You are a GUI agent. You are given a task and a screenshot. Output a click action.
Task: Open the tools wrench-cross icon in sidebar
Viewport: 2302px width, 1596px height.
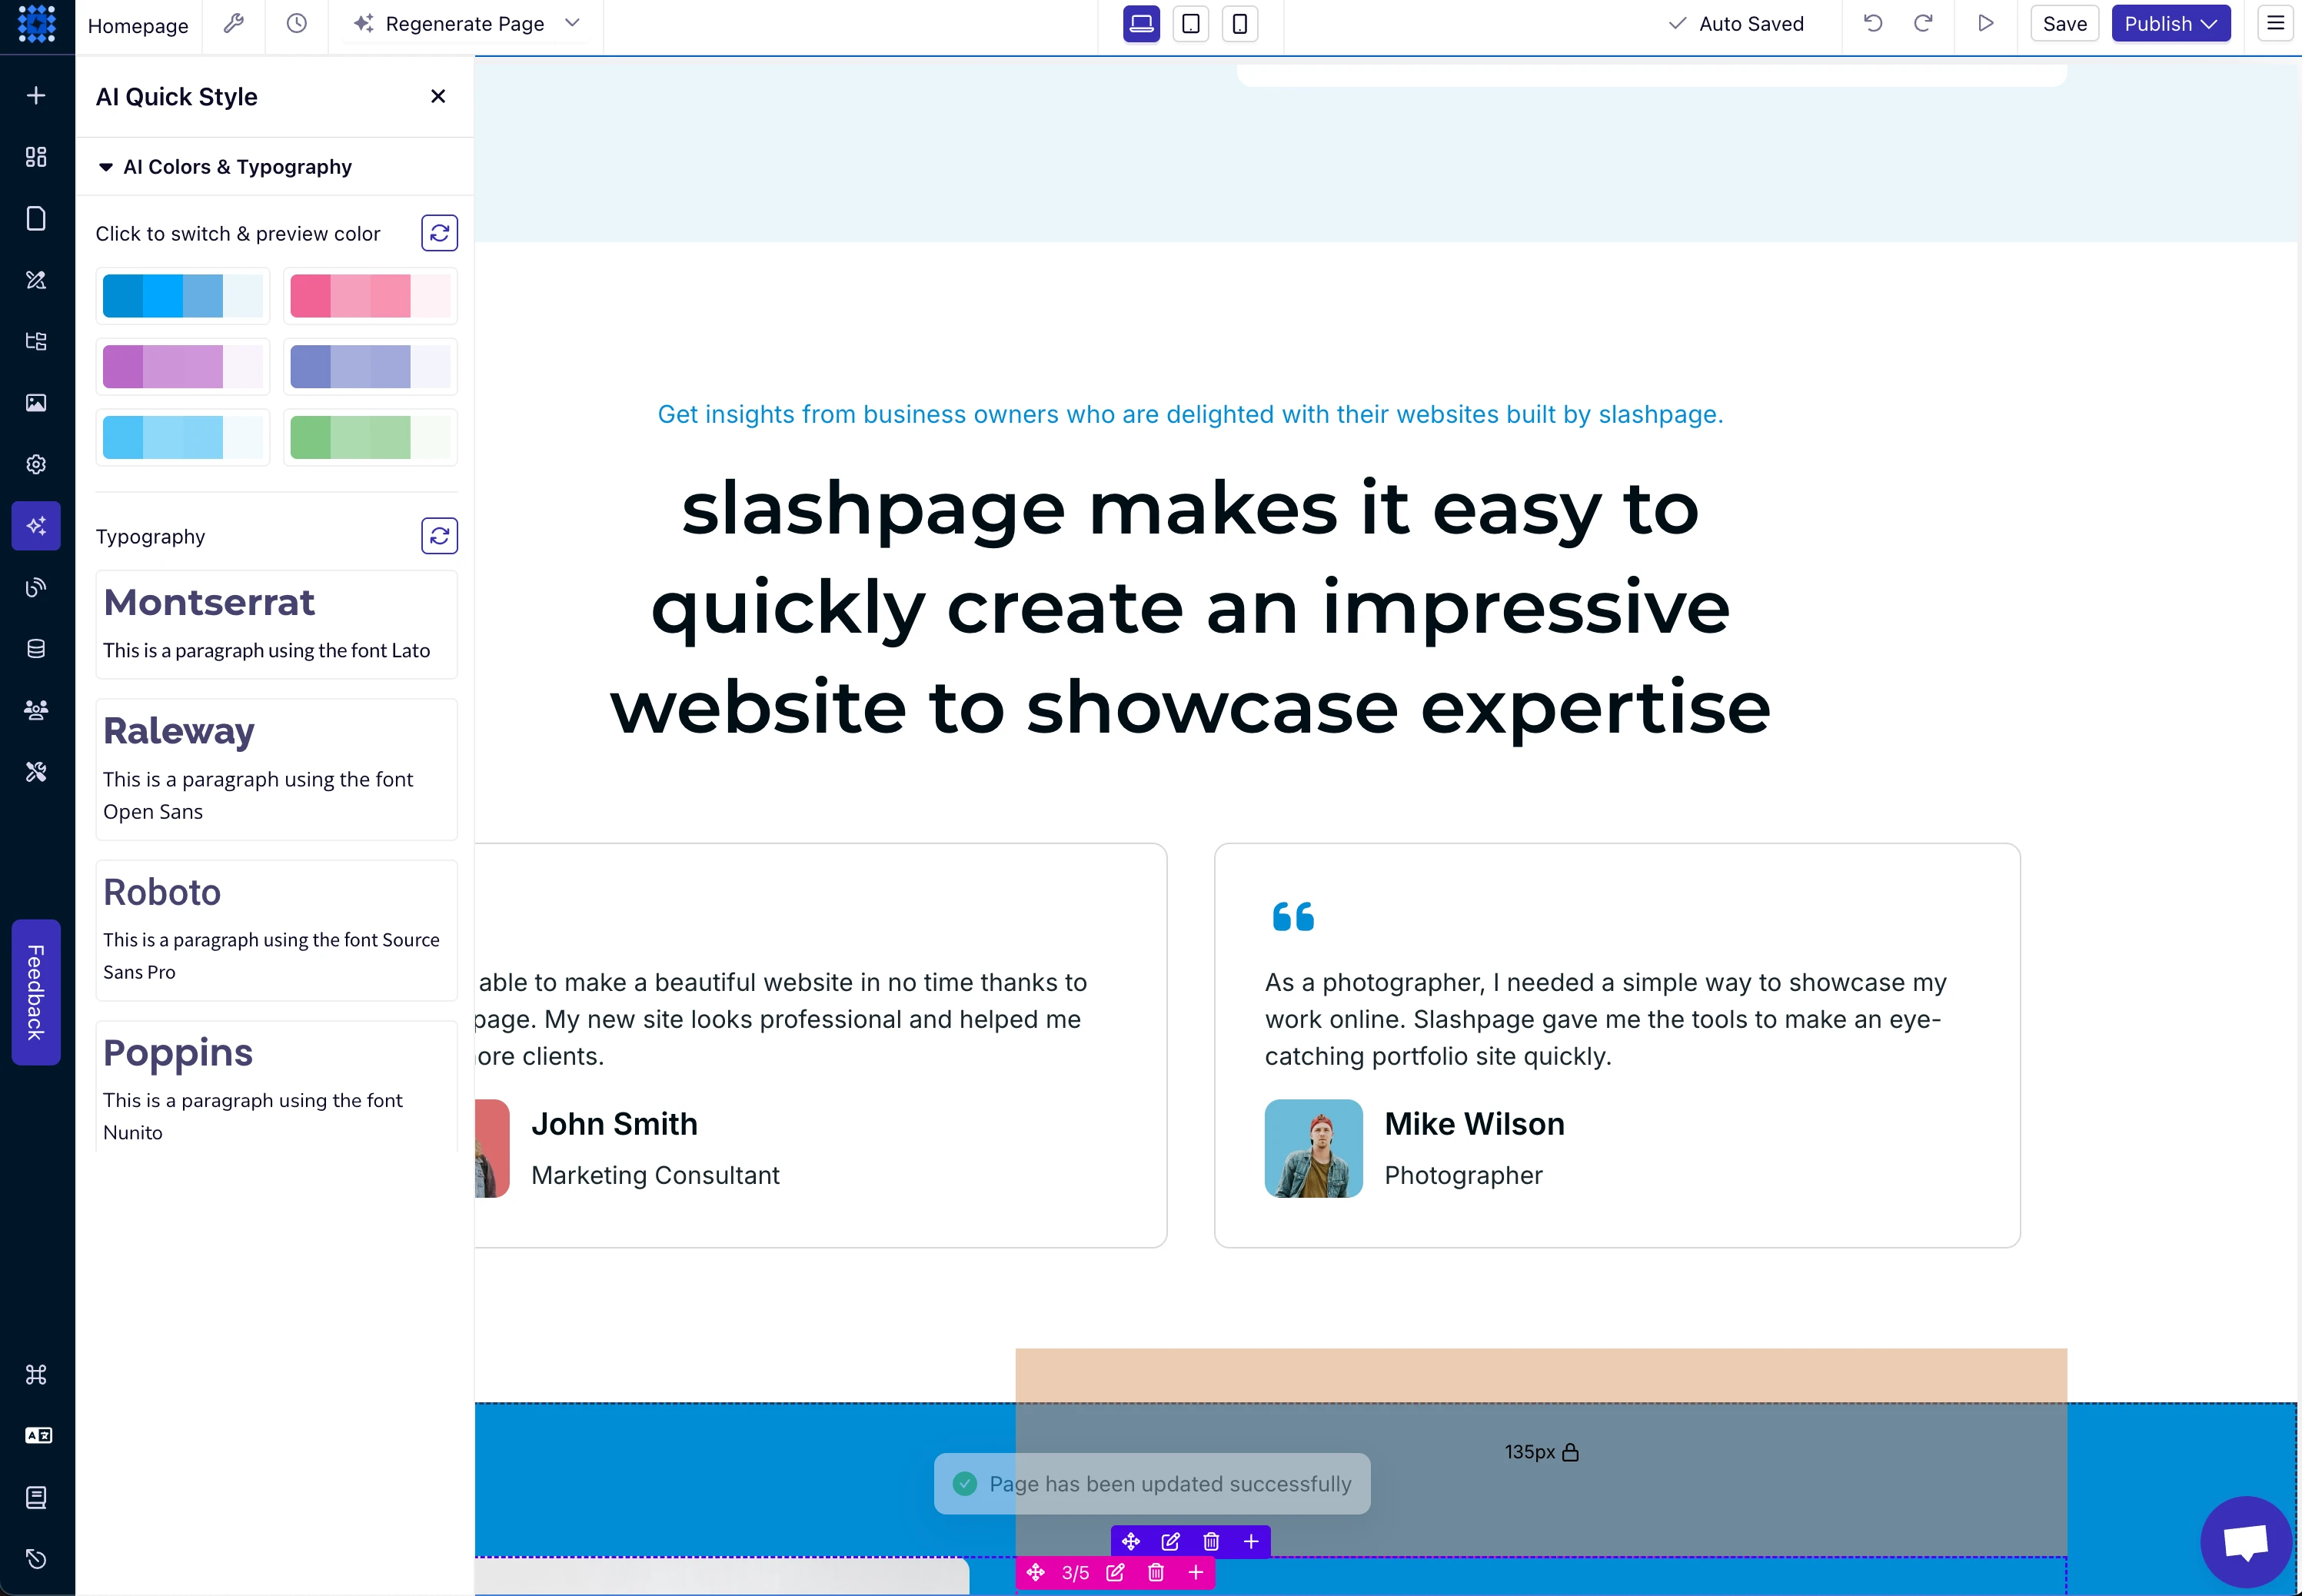coord(36,772)
